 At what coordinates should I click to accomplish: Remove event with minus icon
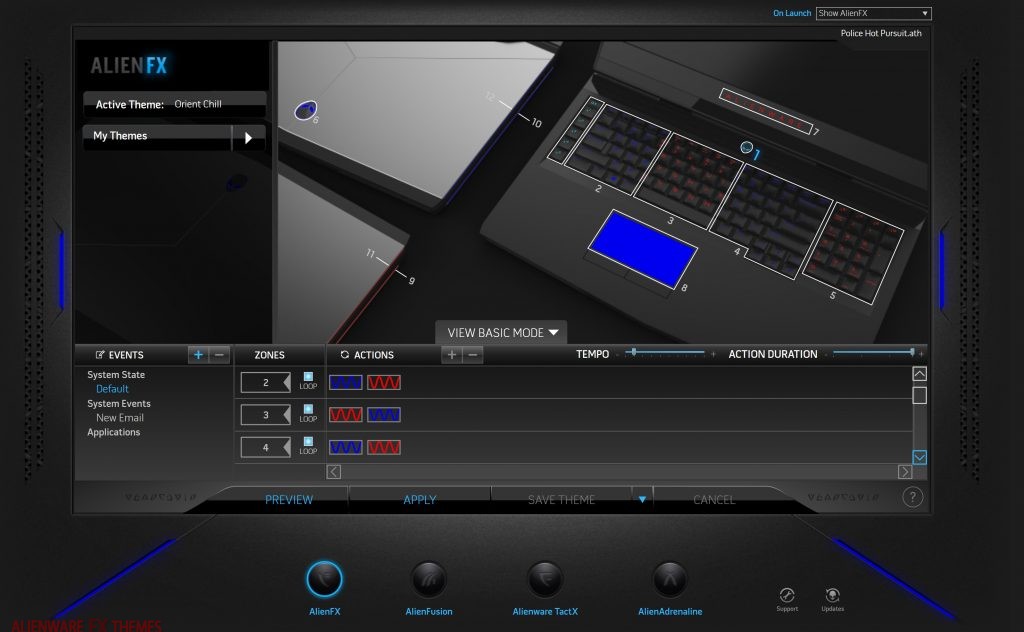point(219,355)
